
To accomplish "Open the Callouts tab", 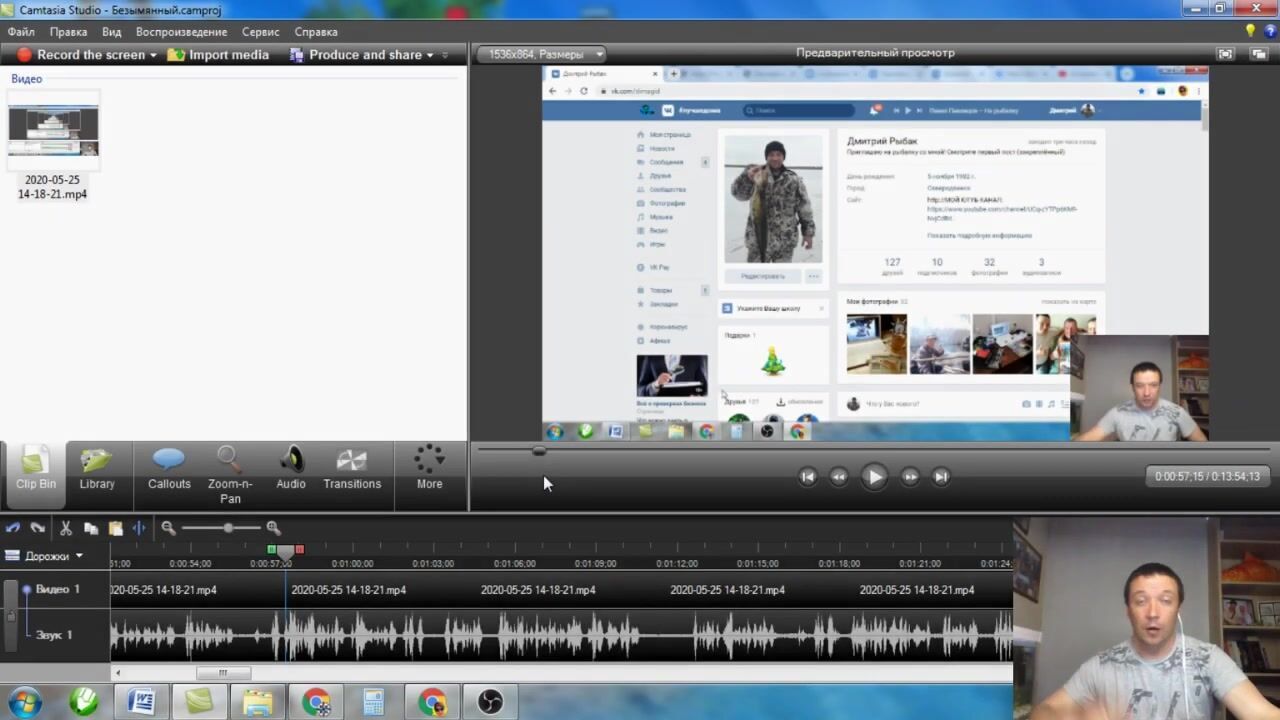I will pyautogui.click(x=169, y=470).
